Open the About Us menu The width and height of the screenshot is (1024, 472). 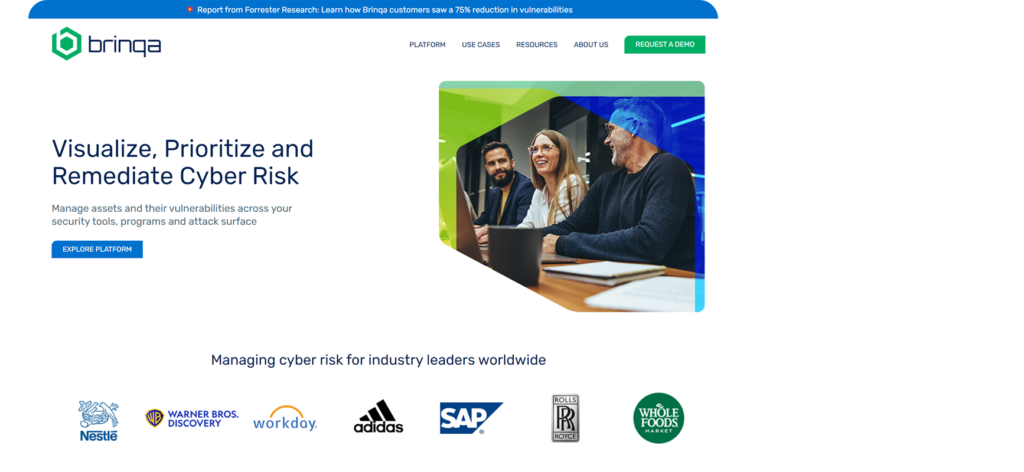tap(591, 45)
